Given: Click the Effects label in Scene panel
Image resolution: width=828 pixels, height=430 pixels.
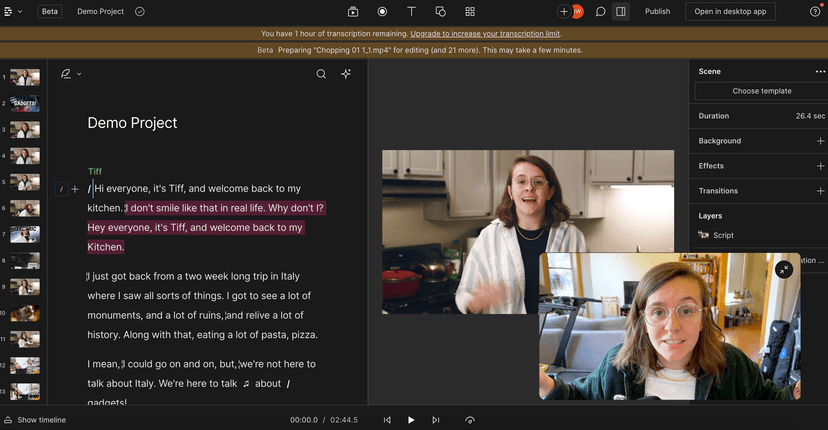Looking at the screenshot, I should point(711,166).
